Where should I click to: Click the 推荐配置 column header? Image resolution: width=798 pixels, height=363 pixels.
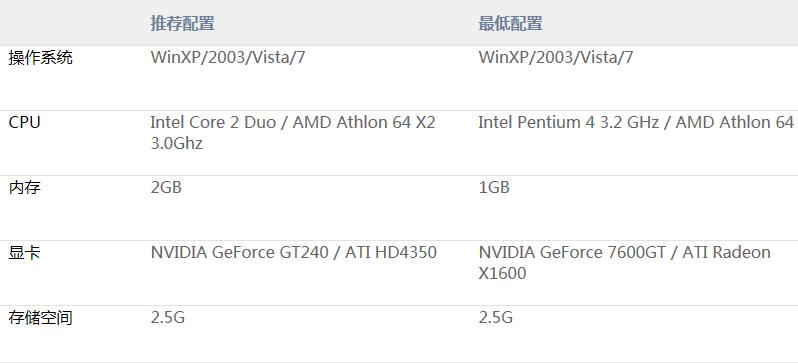pyautogui.click(x=182, y=23)
